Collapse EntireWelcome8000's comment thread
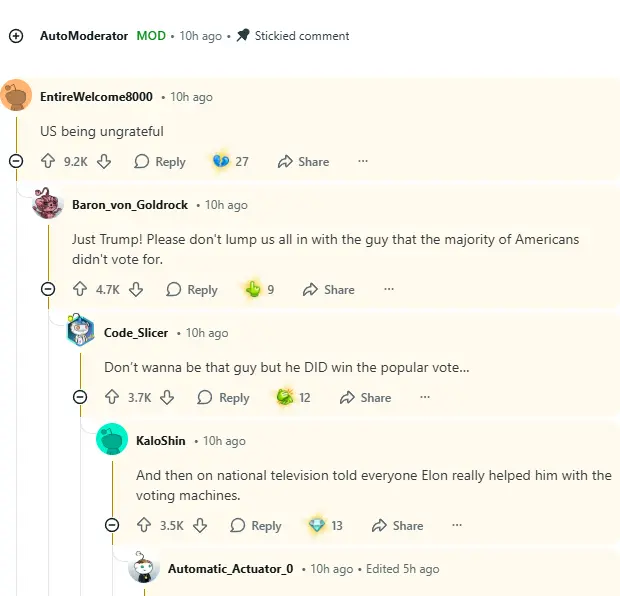The width and height of the screenshot is (620, 596). click(16, 161)
